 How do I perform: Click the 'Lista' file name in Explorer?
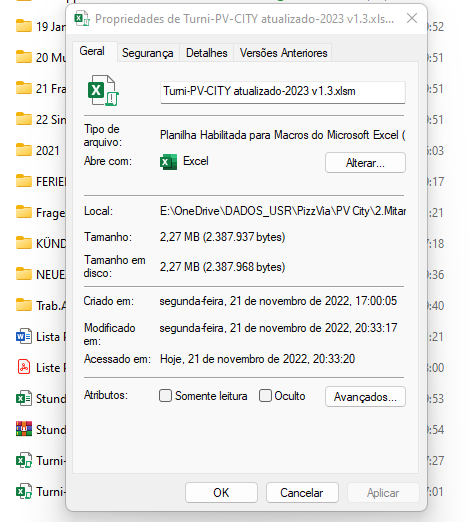(51, 337)
